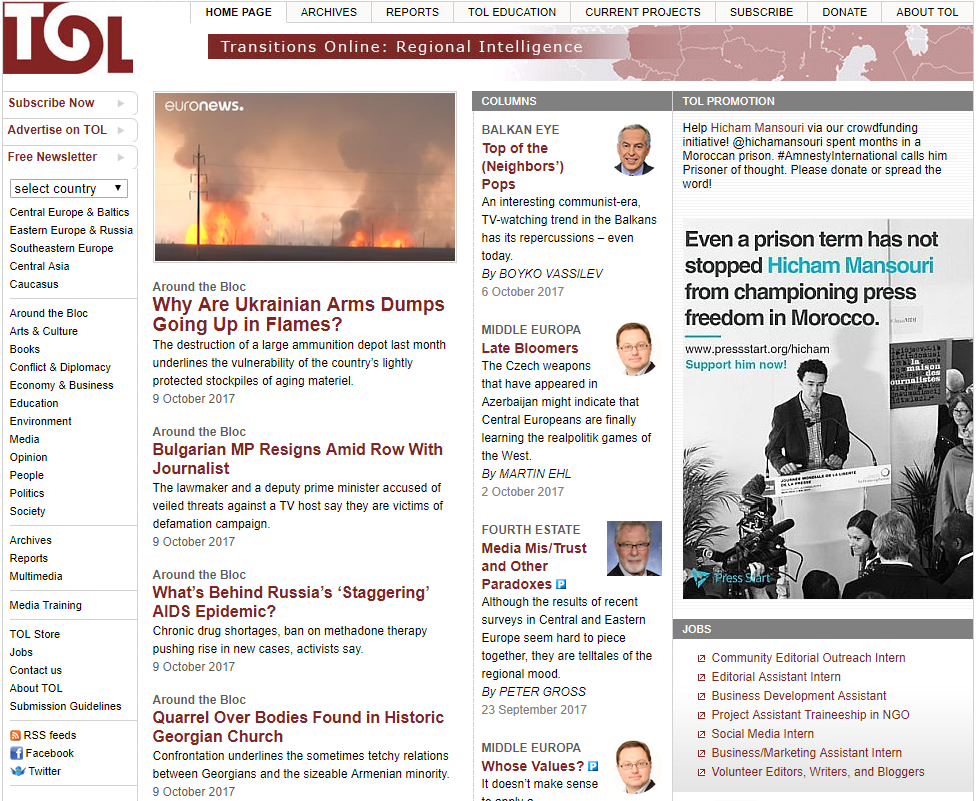
Task: Open Economy & Business category
Action: tap(61, 386)
